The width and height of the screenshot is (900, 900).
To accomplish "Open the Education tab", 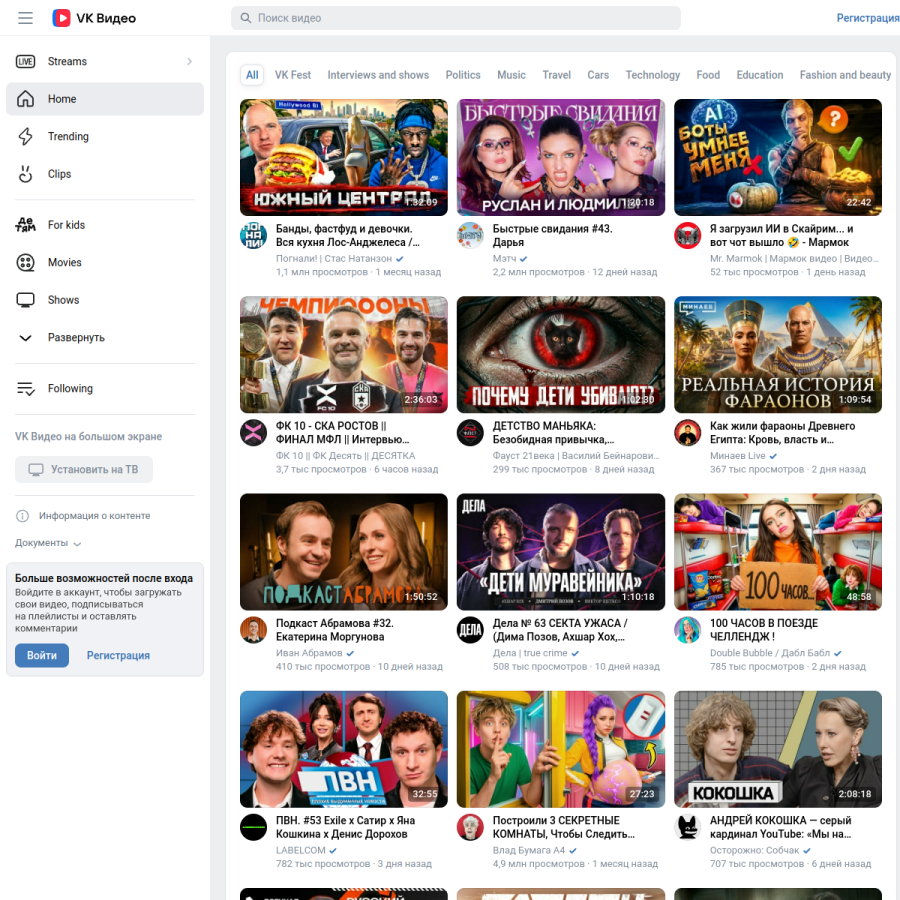I will [x=760, y=75].
